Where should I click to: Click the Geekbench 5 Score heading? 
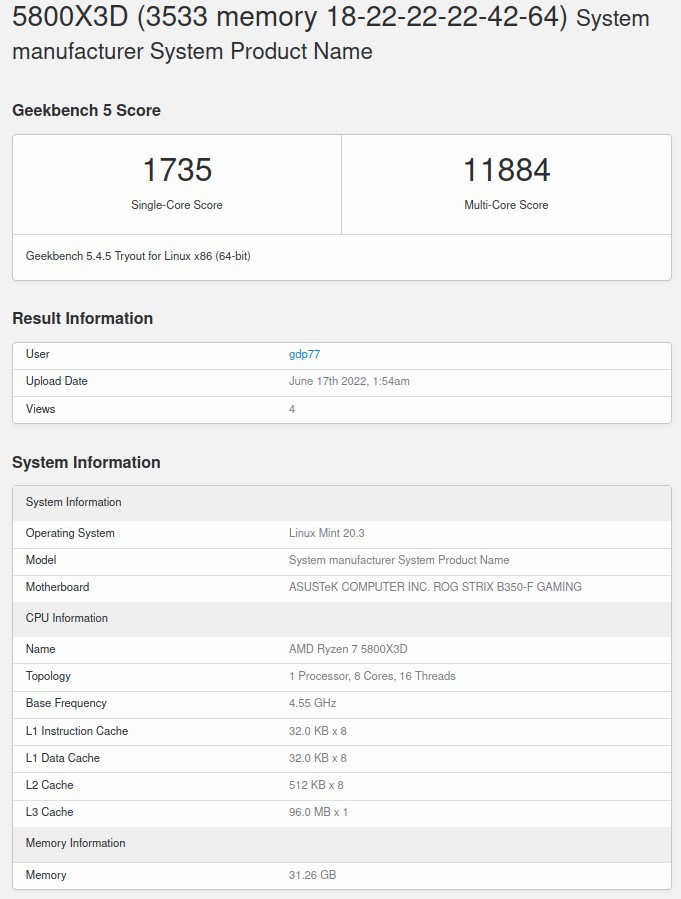(x=86, y=110)
